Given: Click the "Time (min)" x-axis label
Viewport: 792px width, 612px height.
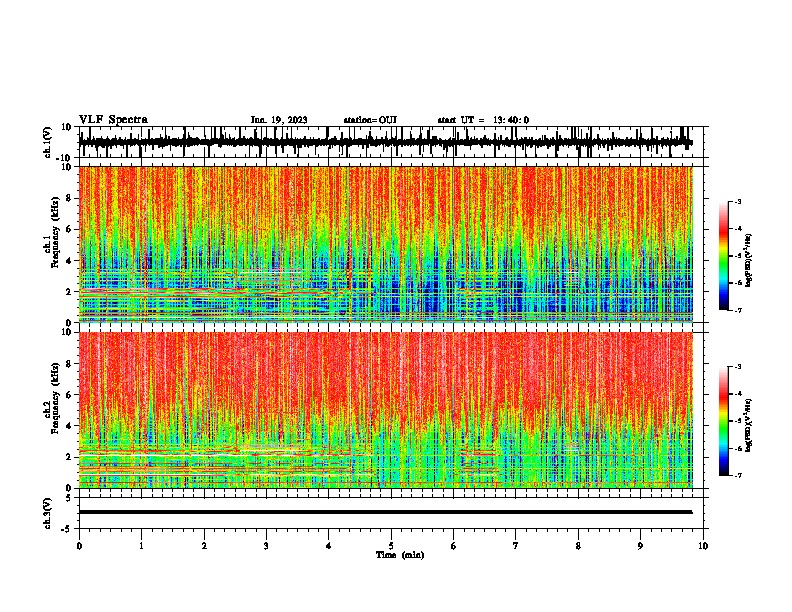Looking at the screenshot, I should pyautogui.click(x=400, y=555).
